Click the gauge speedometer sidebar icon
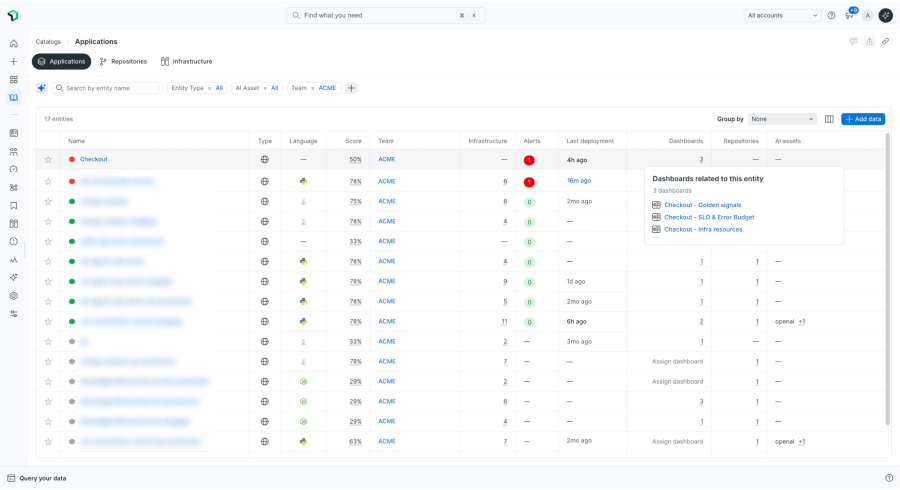This screenshot has width=900, height=490. 14,169
